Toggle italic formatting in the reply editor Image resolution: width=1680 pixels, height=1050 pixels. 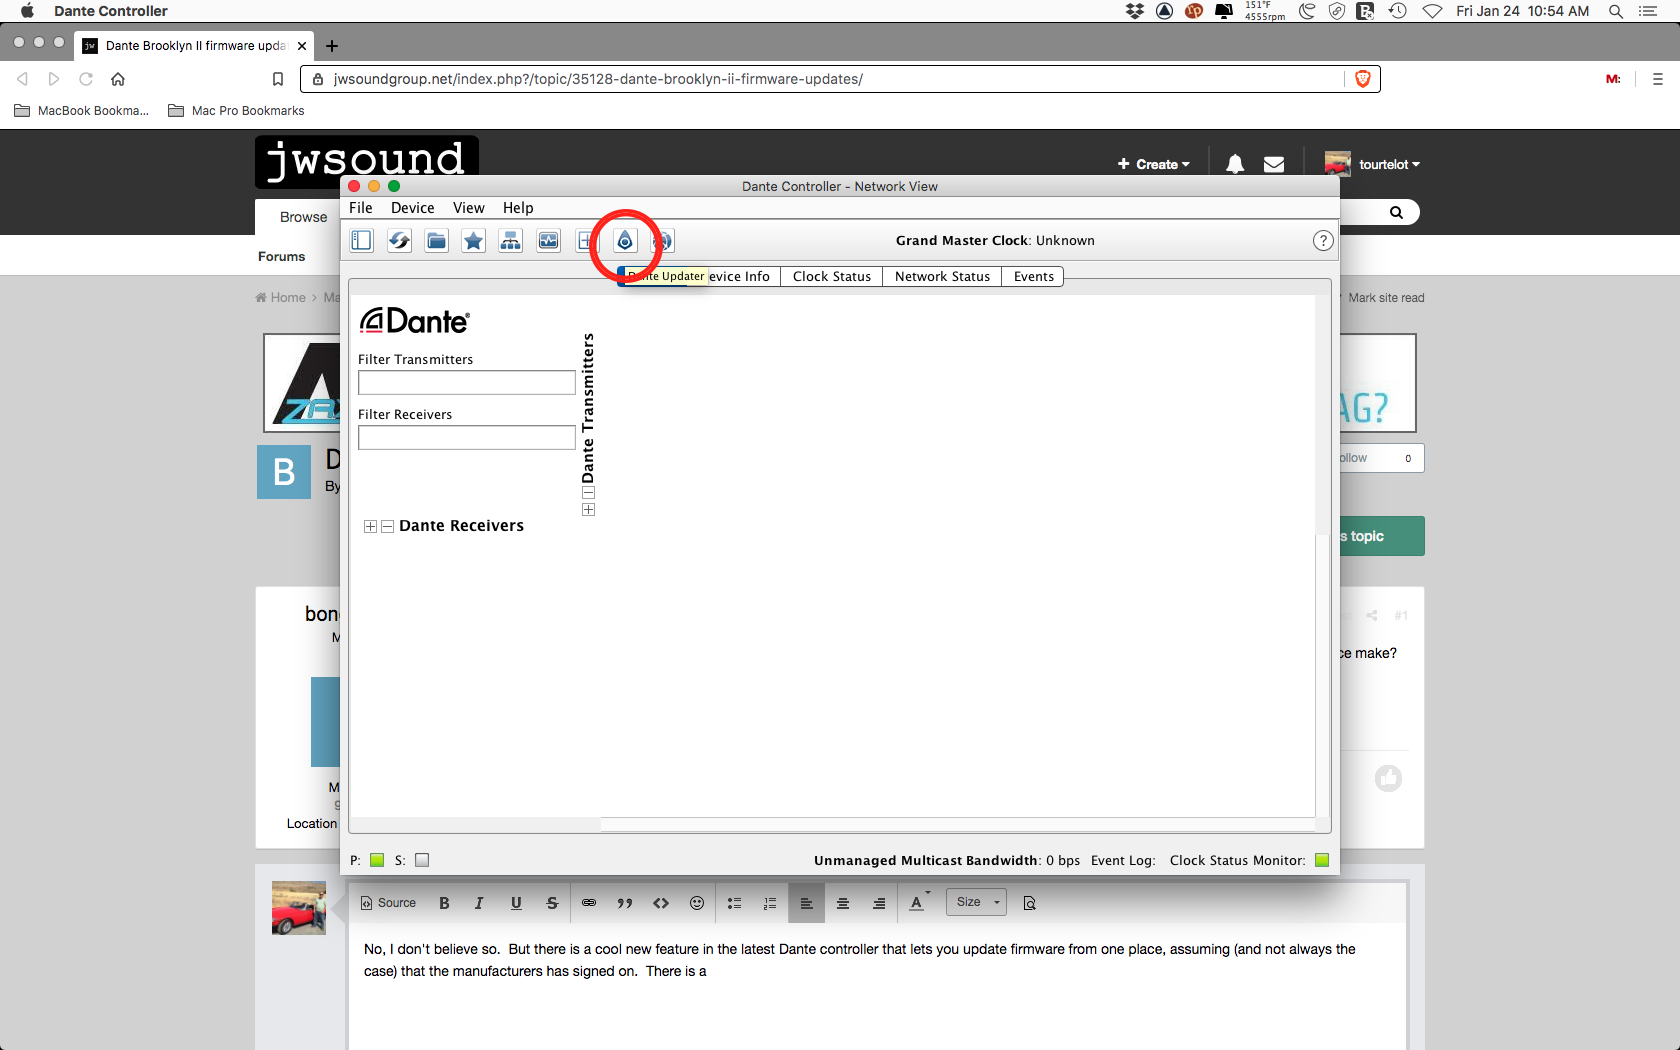[x=479, y=903]
